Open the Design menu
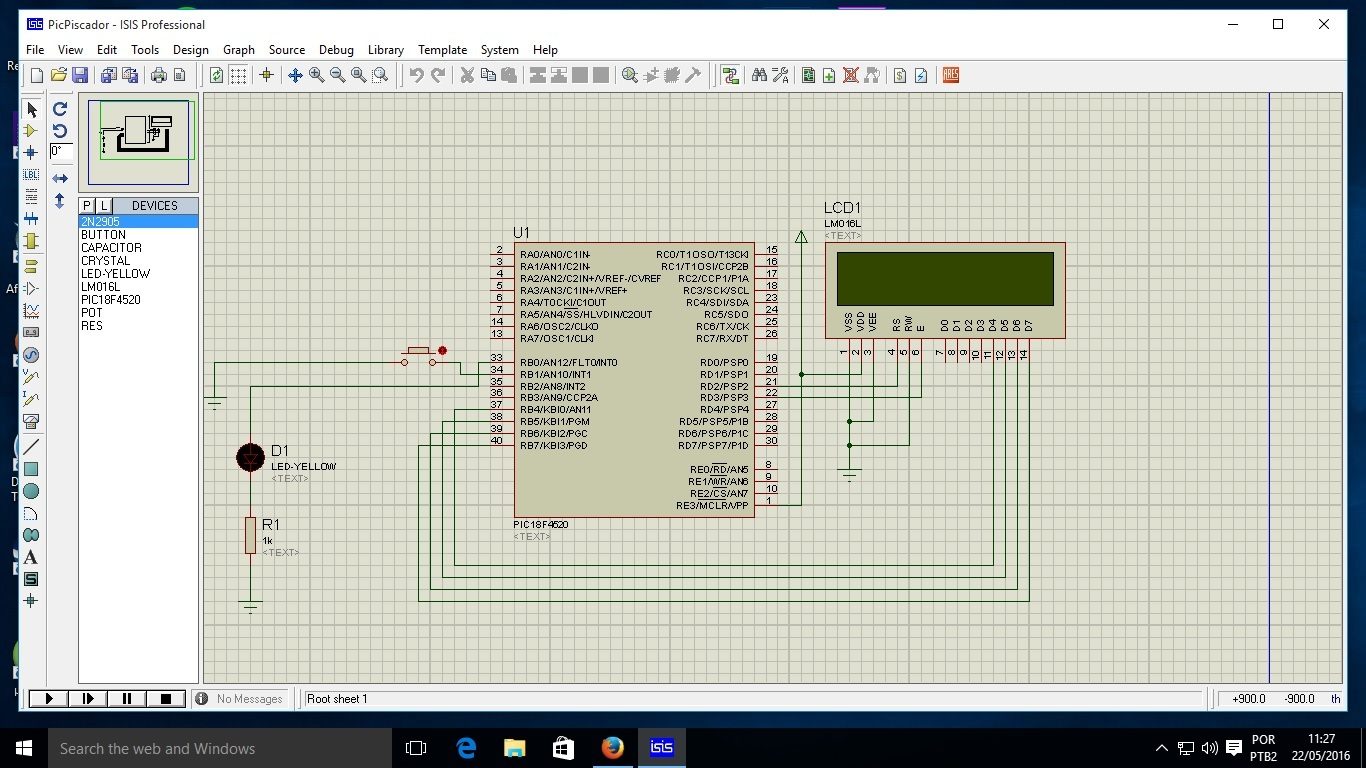Viewport: 1366px width, 768px height. [191, 49]
